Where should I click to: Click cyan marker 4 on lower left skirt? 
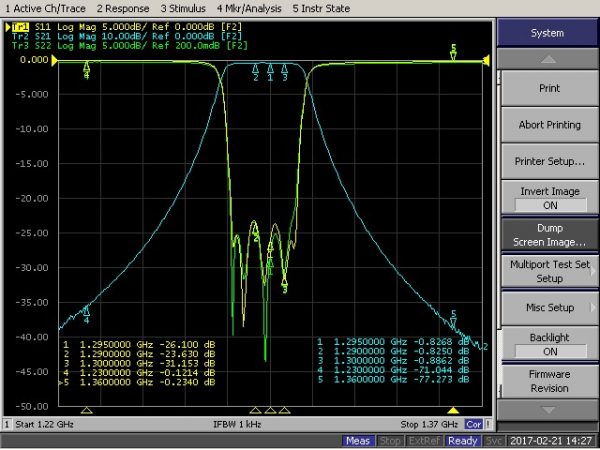(86, 315)
